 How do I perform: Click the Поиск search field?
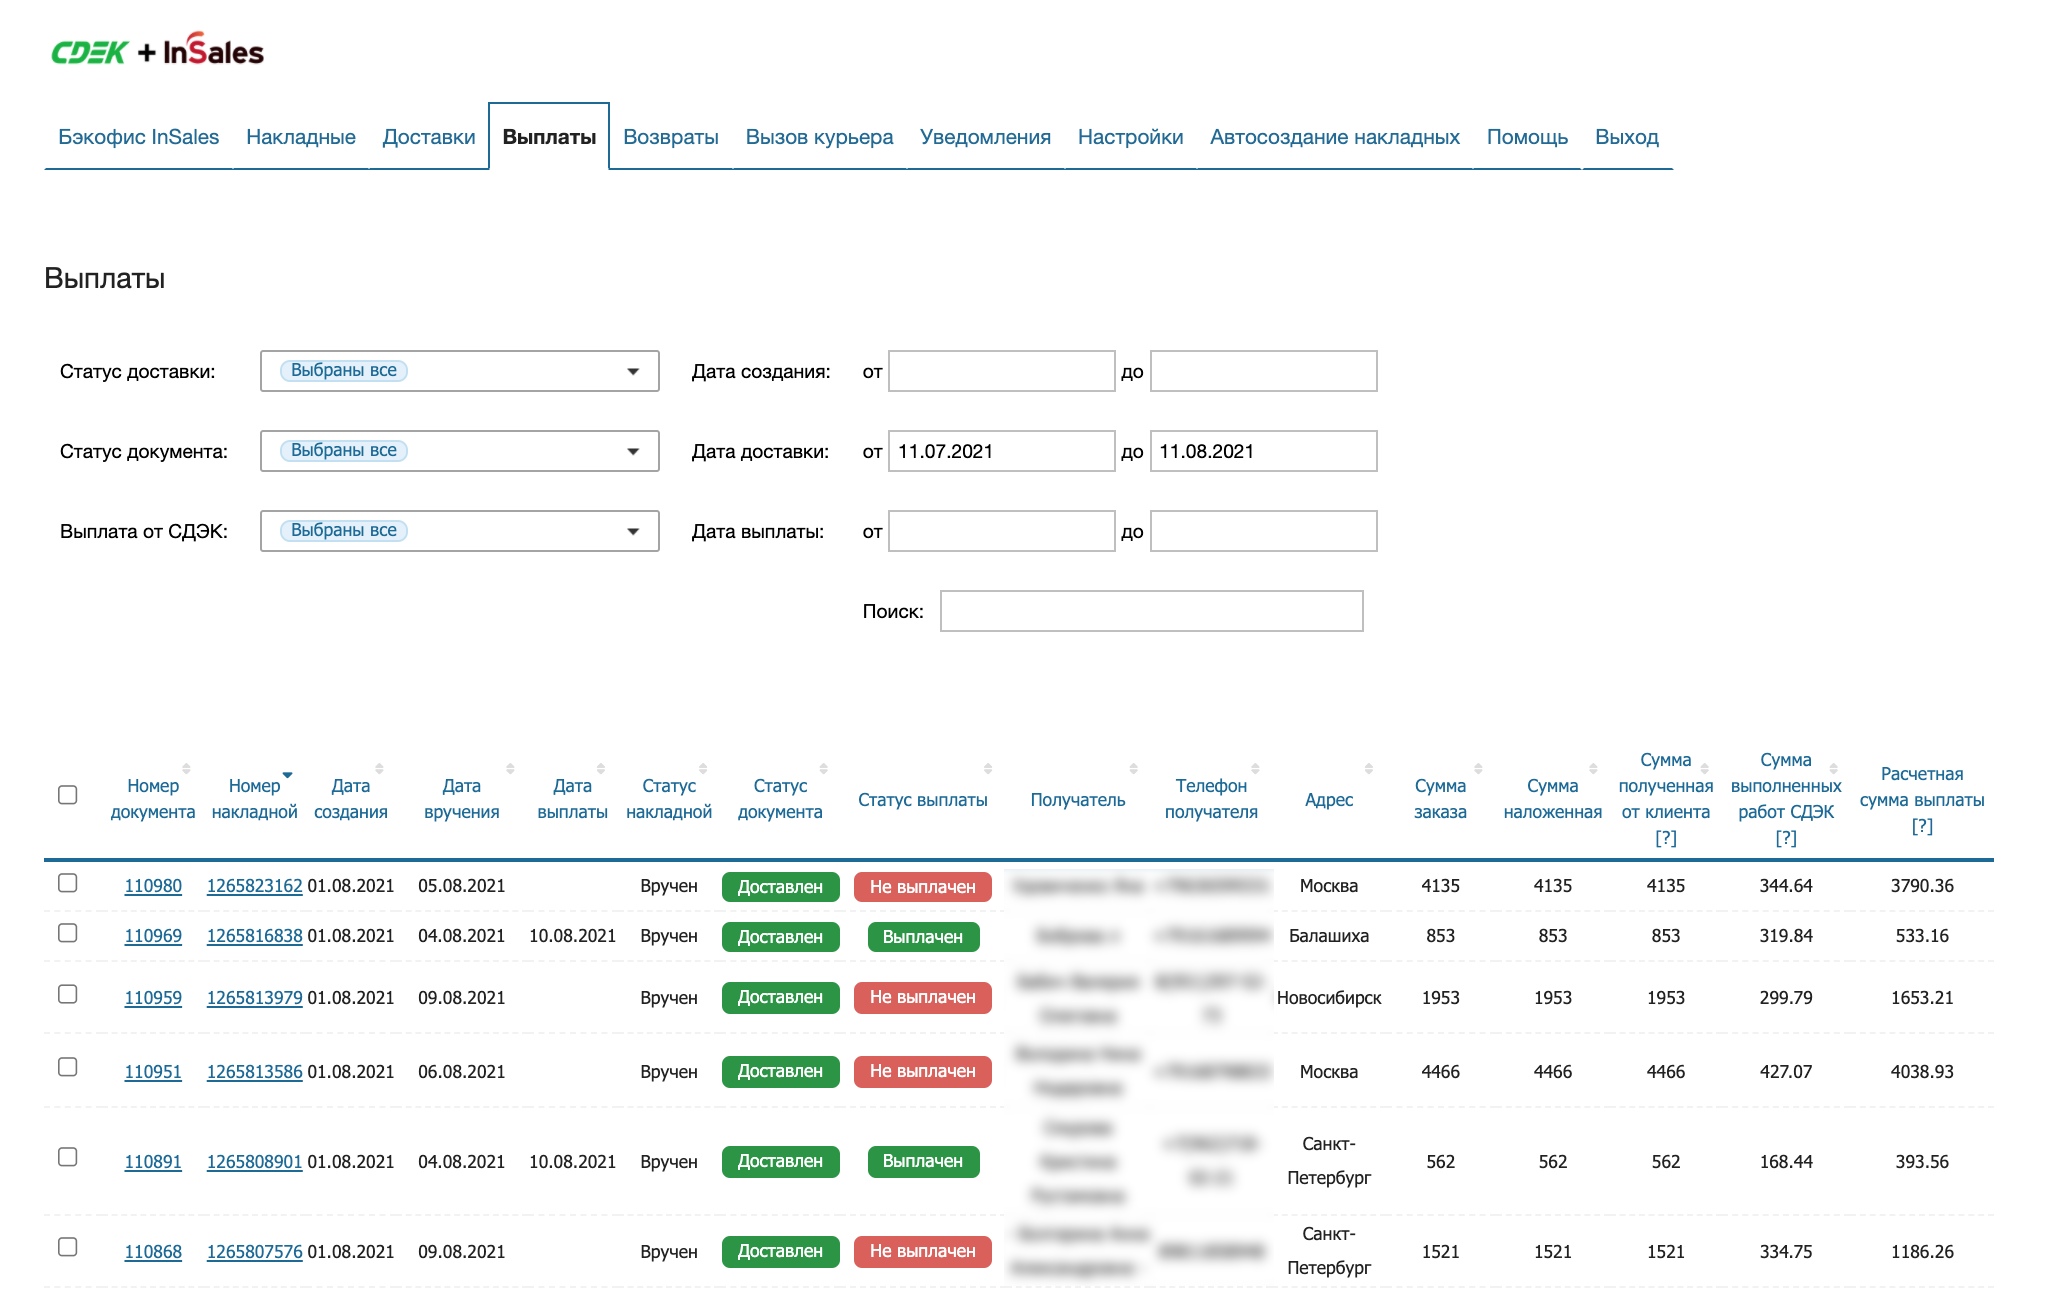(1151, 611)
